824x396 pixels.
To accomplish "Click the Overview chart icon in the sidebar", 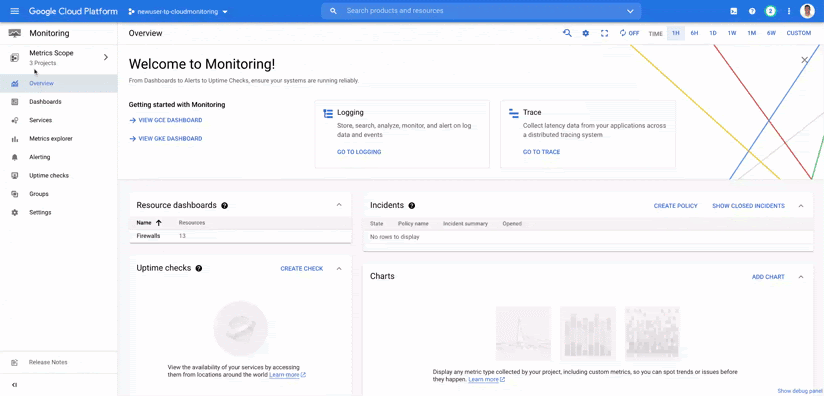I will point(15,84).
